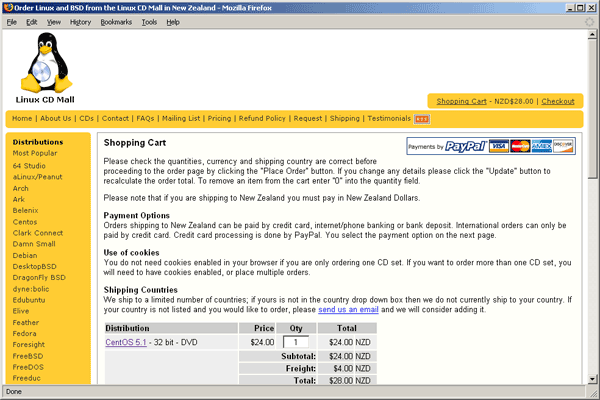Screen dimensions: 600x400
Task: Open Freeduc distribution link
Action: click(26, 379)
